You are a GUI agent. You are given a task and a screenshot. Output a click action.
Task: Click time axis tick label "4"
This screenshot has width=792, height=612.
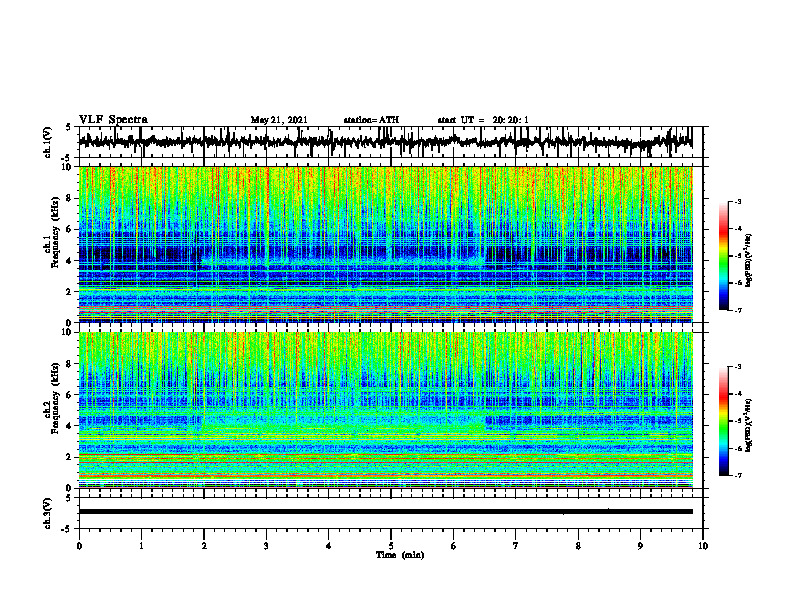click(329, 546)
